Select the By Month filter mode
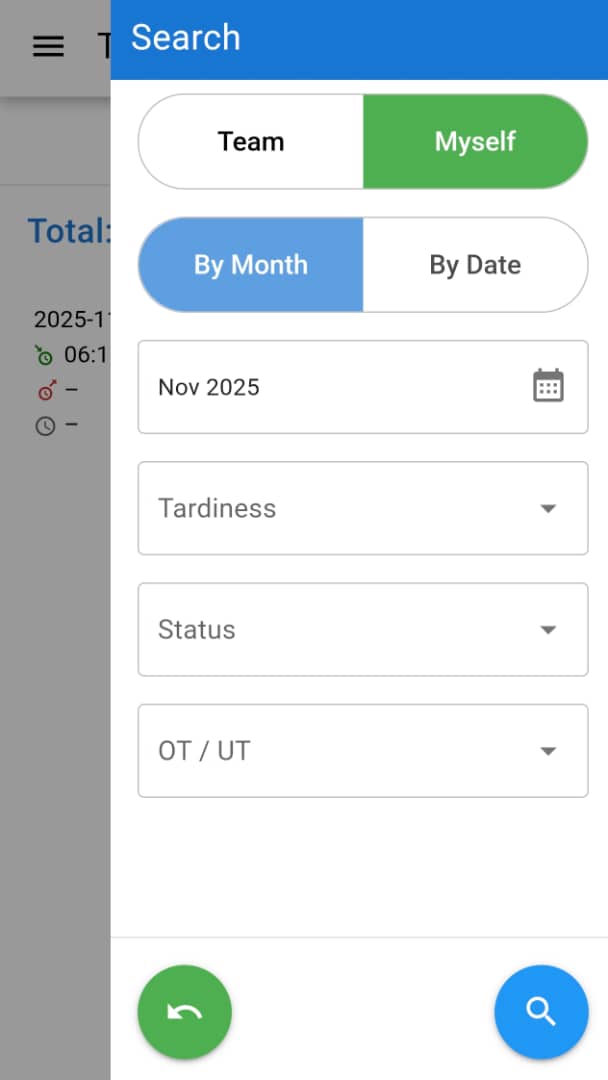The image size is (608, 1080). pyautogui.click(x=251, y=265)
